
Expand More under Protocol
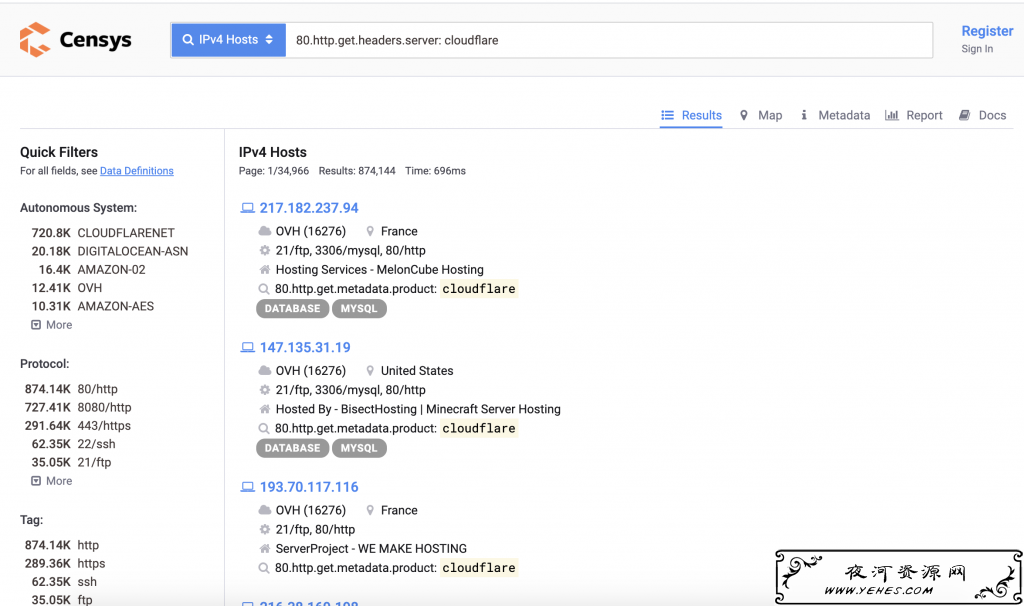(x=52, y=481)
